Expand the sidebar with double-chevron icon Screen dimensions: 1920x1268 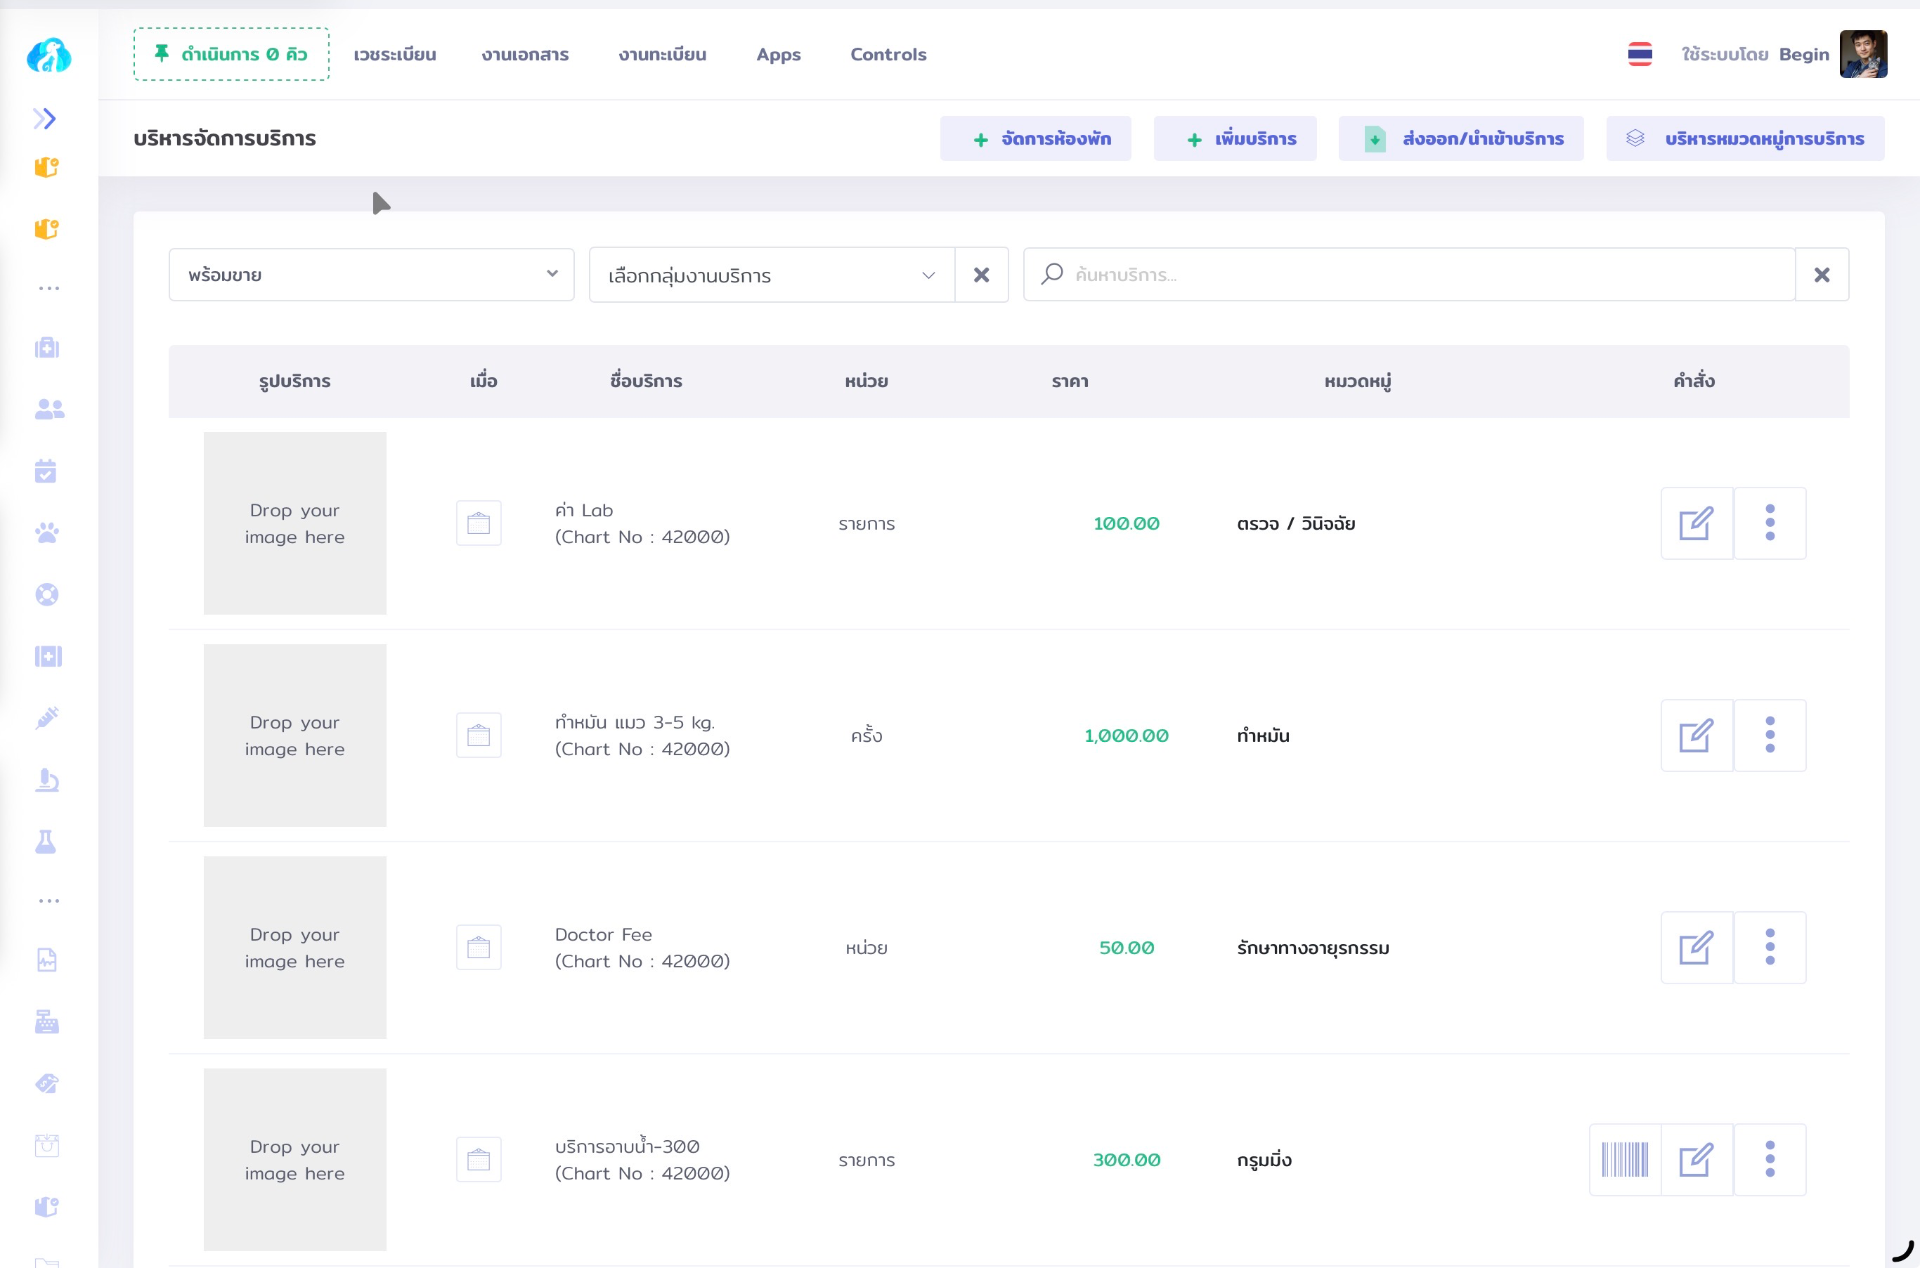pyautogui.click(x=44, y=119)
